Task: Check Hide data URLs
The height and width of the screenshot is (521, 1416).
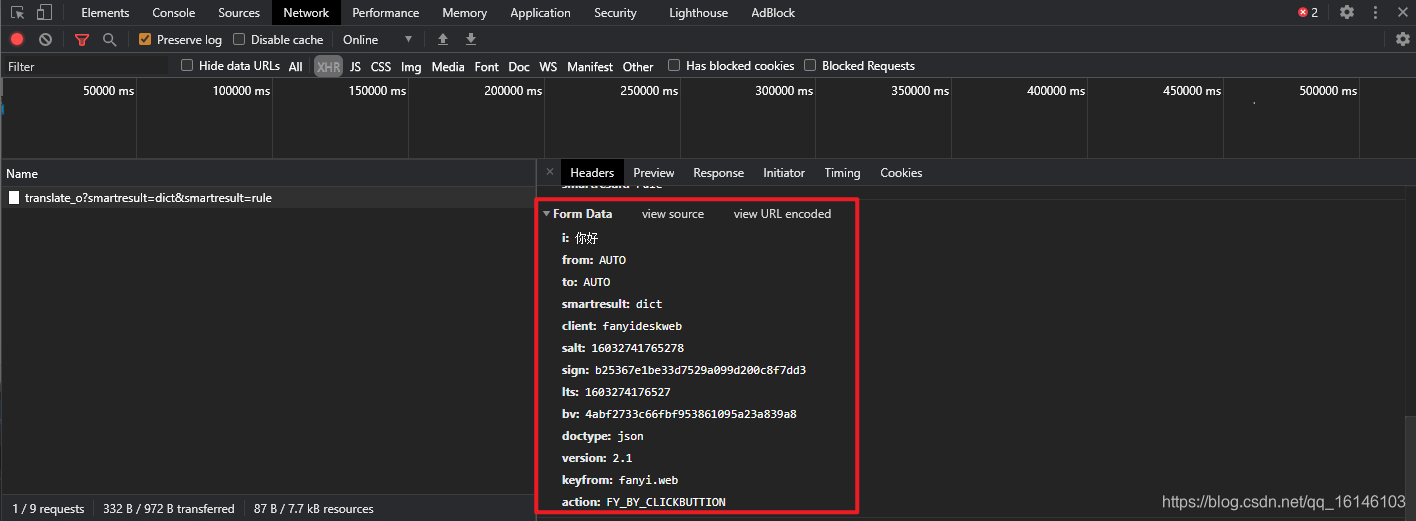Action: click(187, 65)
